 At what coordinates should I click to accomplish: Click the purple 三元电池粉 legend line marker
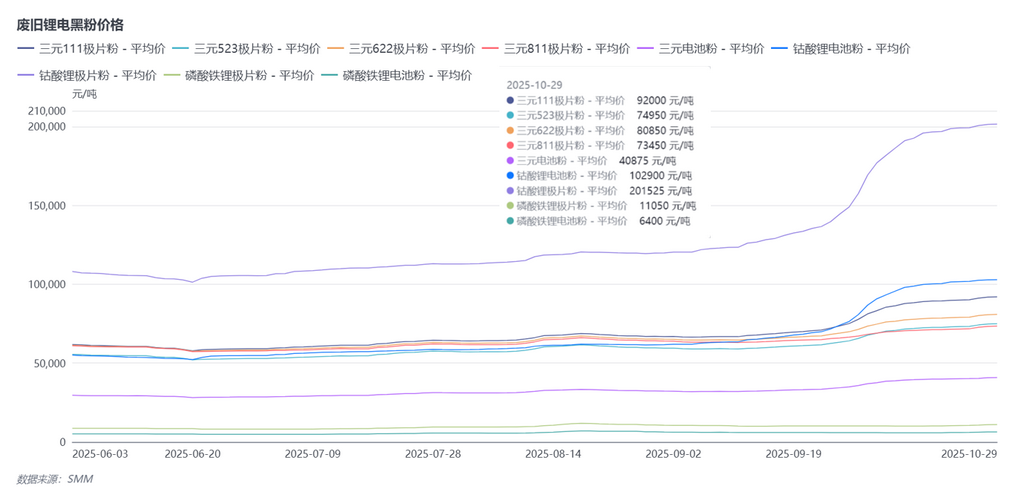point(647,47)
